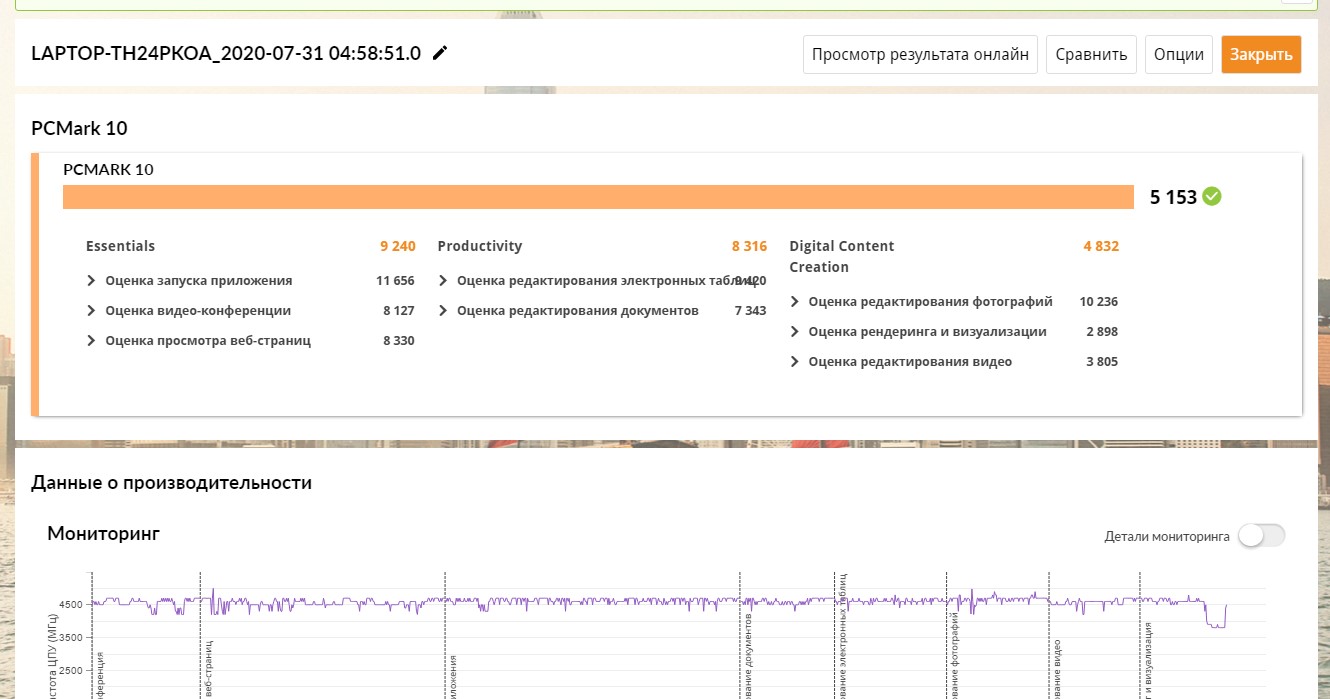
Task: Click the video conference score 8 127
Action: 399,311
